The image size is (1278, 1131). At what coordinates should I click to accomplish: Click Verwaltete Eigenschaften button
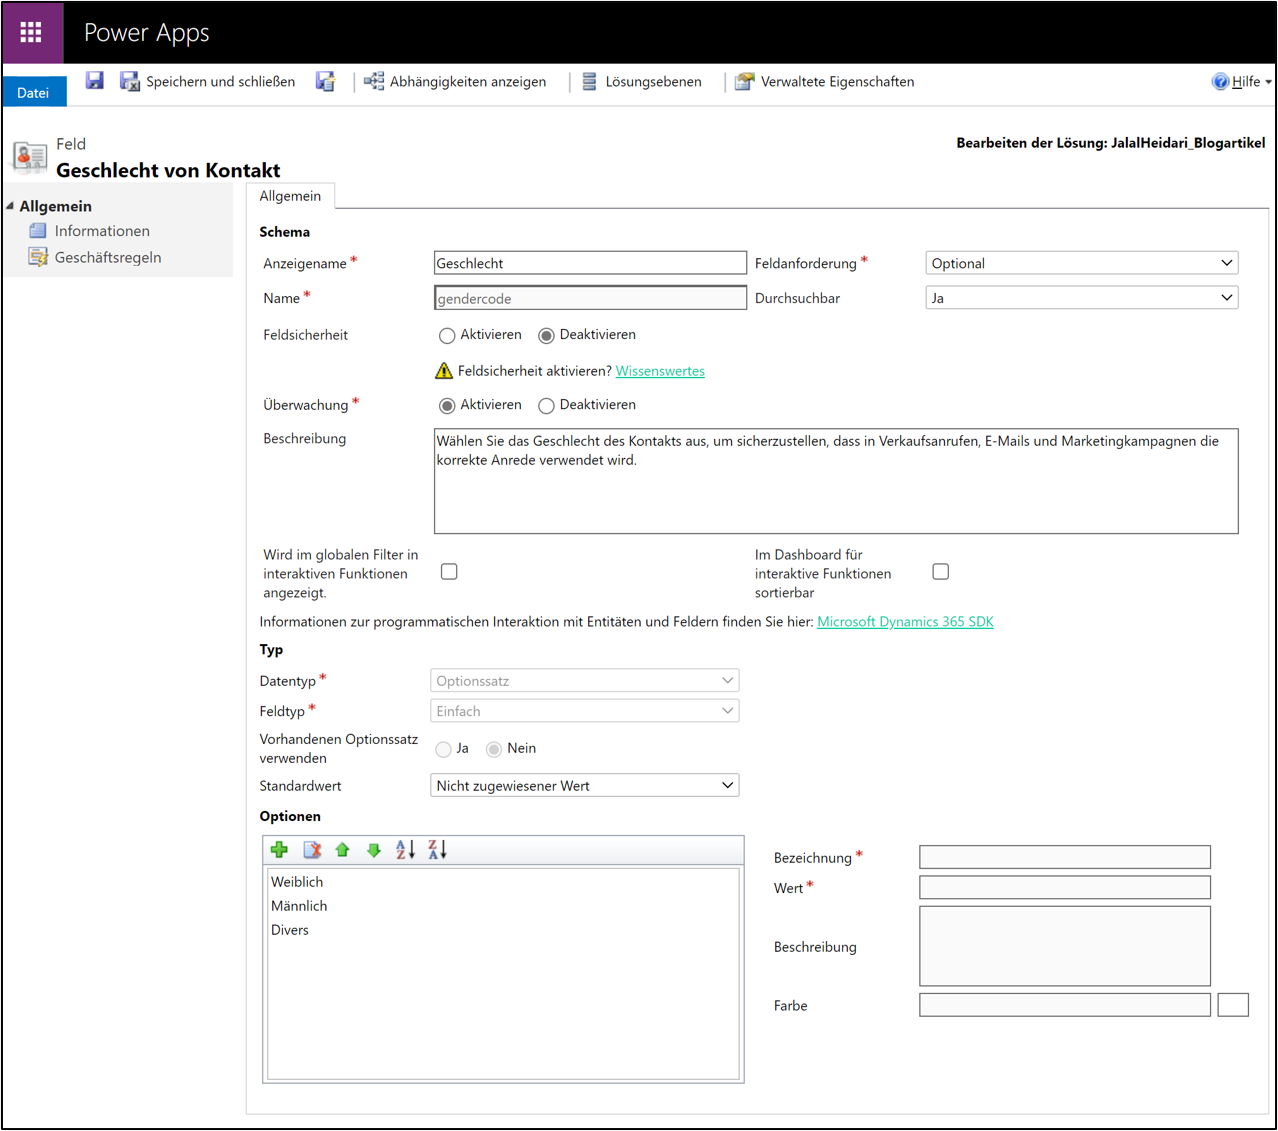(825, 82)
